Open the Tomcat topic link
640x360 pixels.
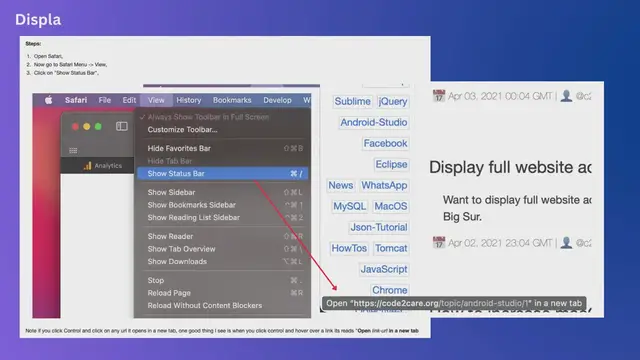391,248
